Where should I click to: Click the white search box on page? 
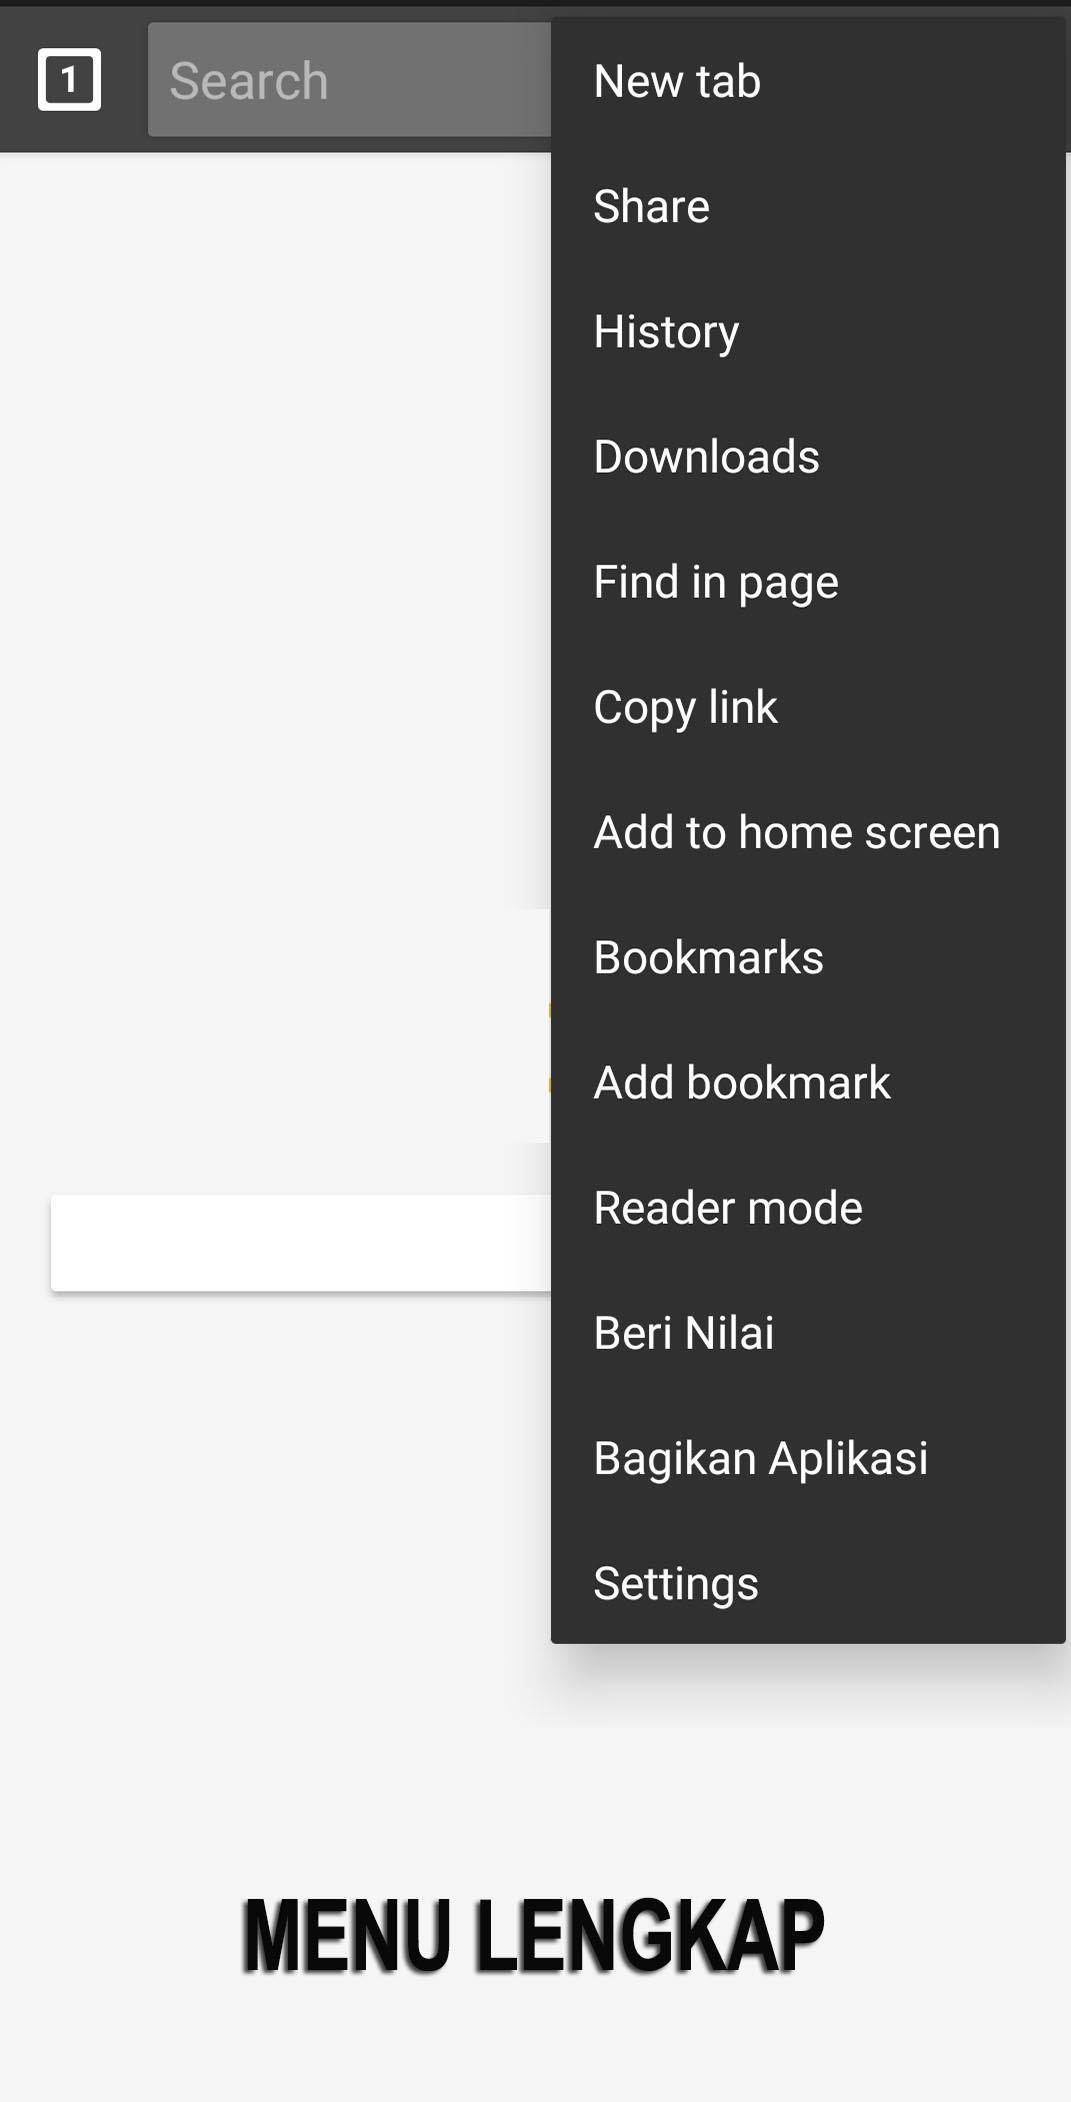[301, 1242]
